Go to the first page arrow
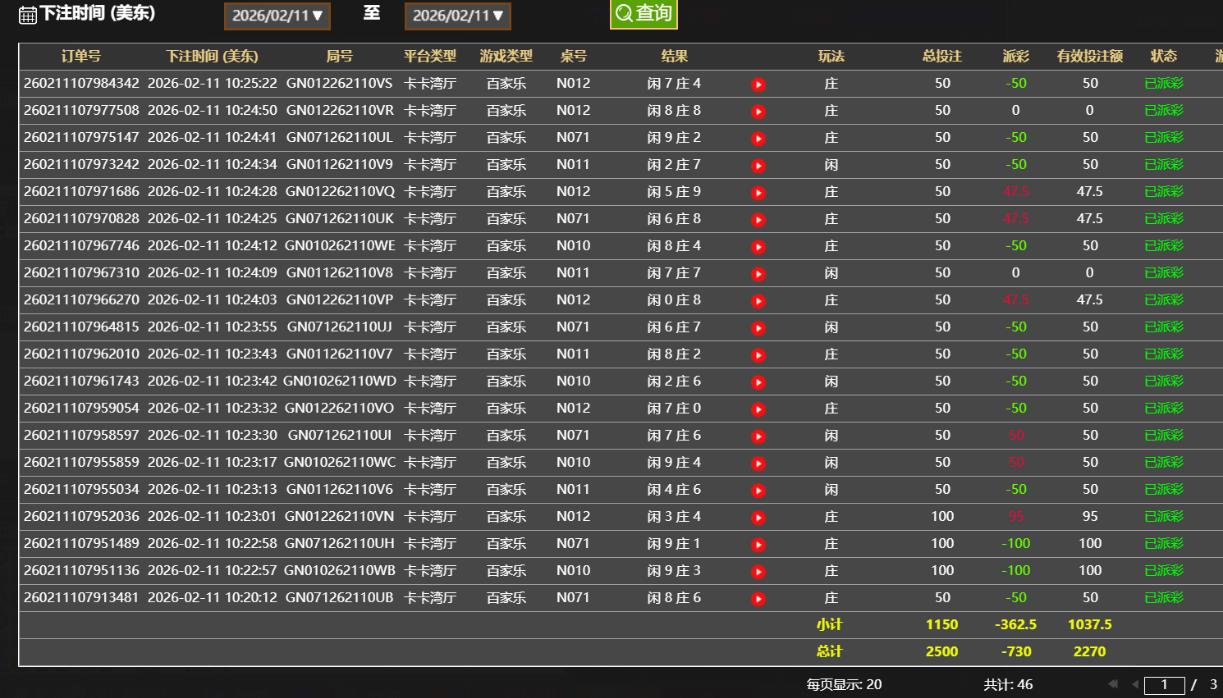This screenshot has height=698, width=1223. click(x=1111, y=685)
